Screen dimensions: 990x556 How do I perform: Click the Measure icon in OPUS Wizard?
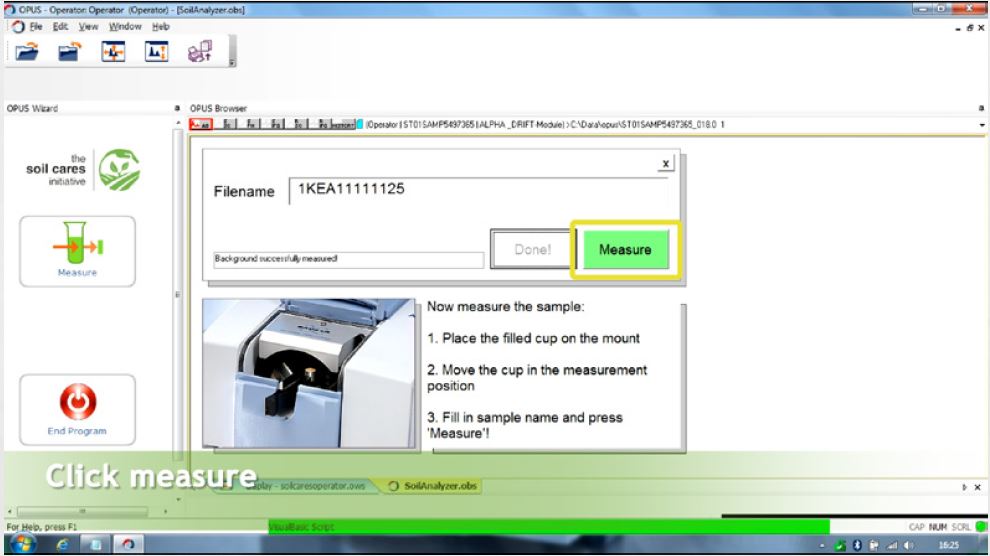click(x=77, y=251)
